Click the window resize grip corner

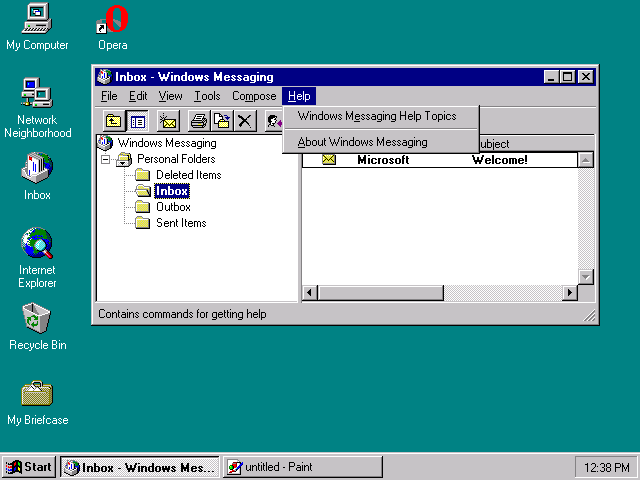[x=589, y=315]
